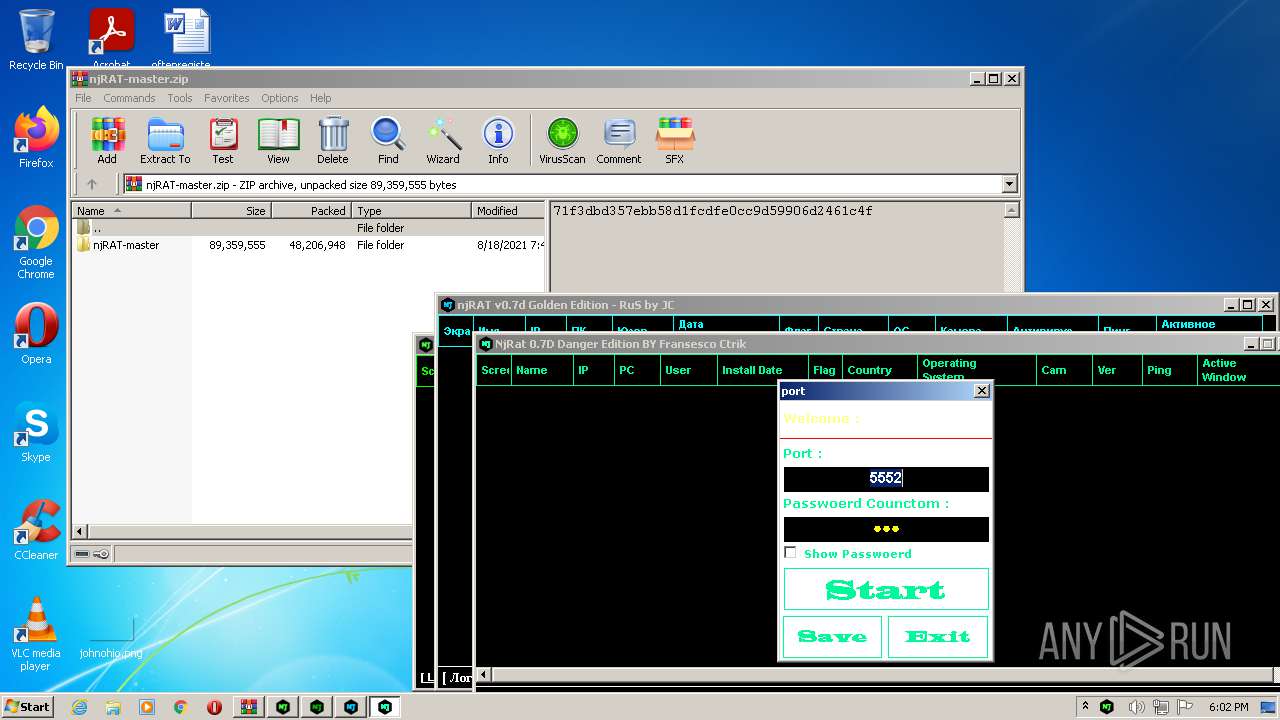Toggle Show Passwoerd checkbox

[790, 553]
